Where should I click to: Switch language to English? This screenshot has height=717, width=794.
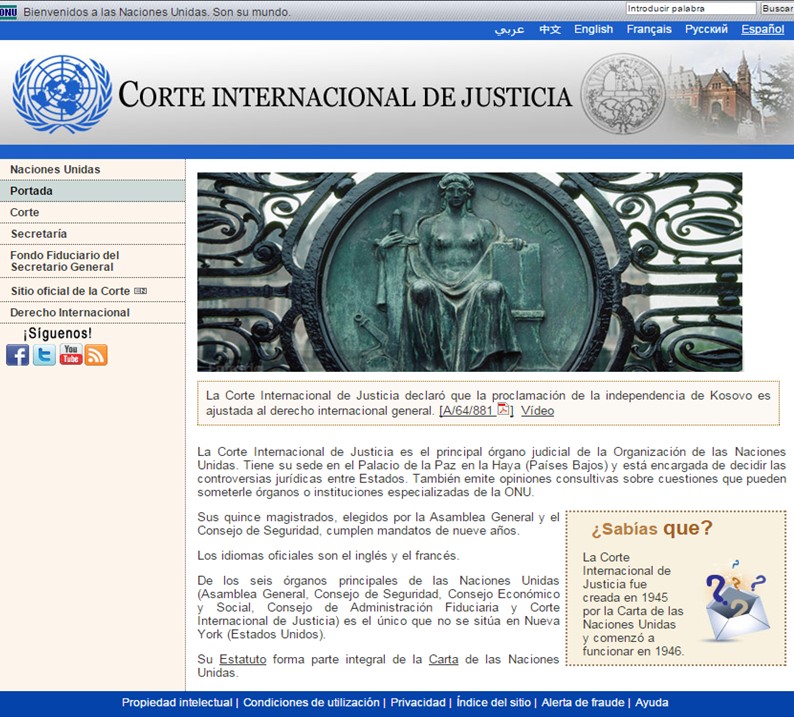coord(593,30)
